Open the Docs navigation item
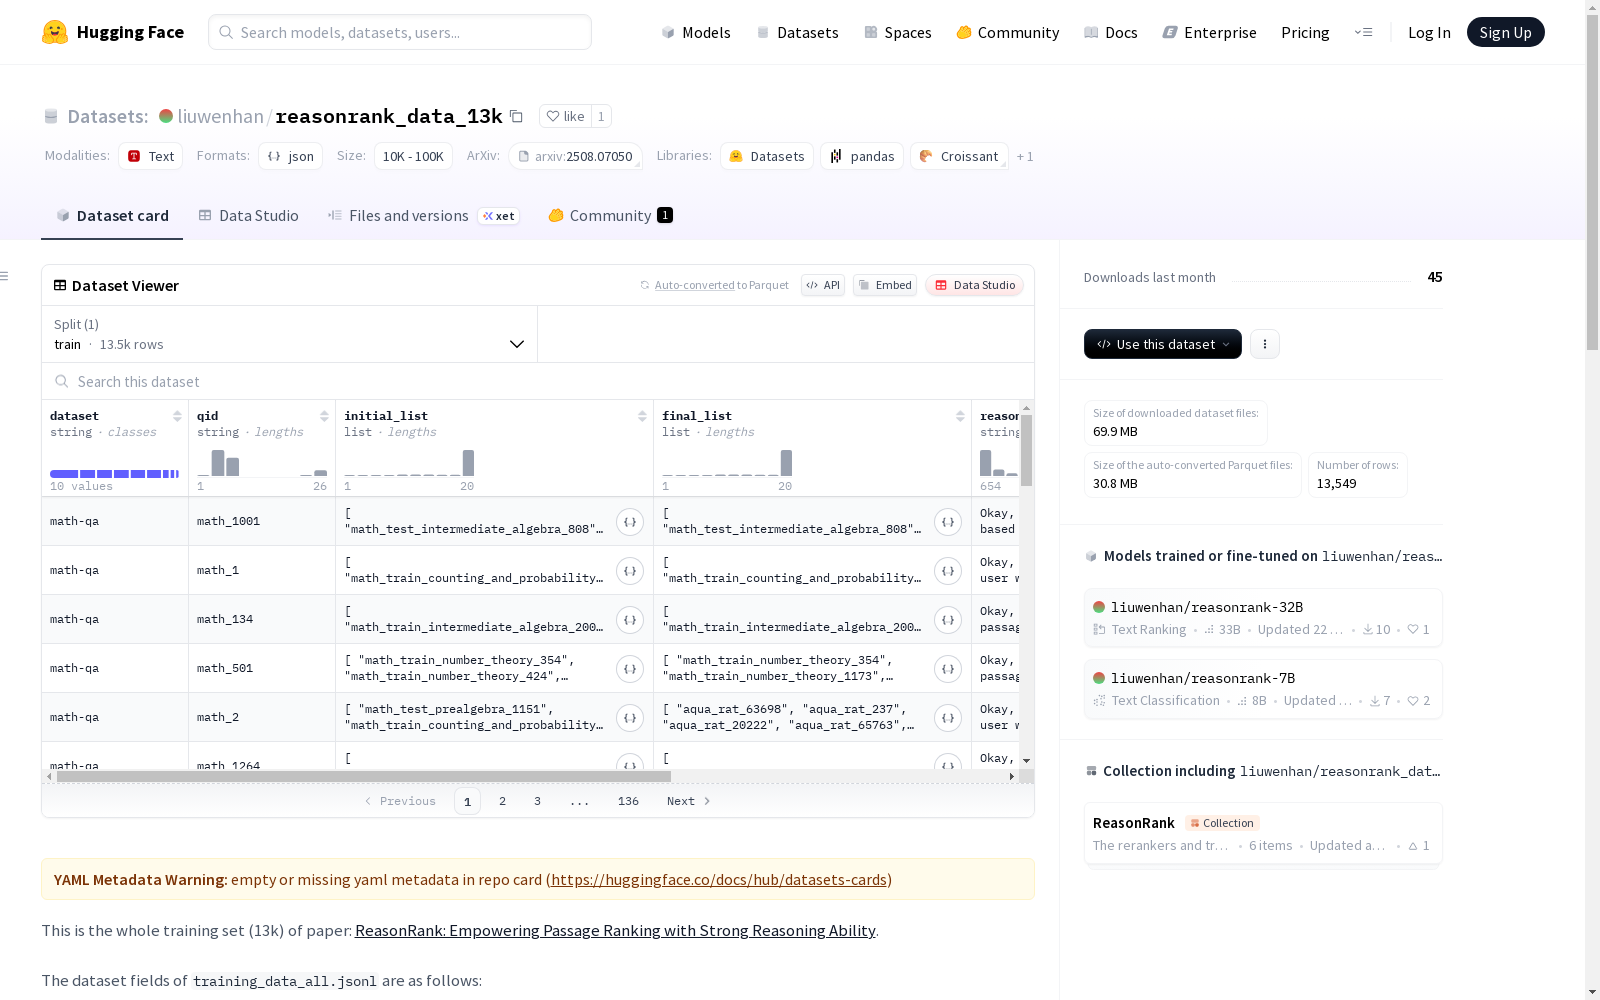 click(1111, 32)
